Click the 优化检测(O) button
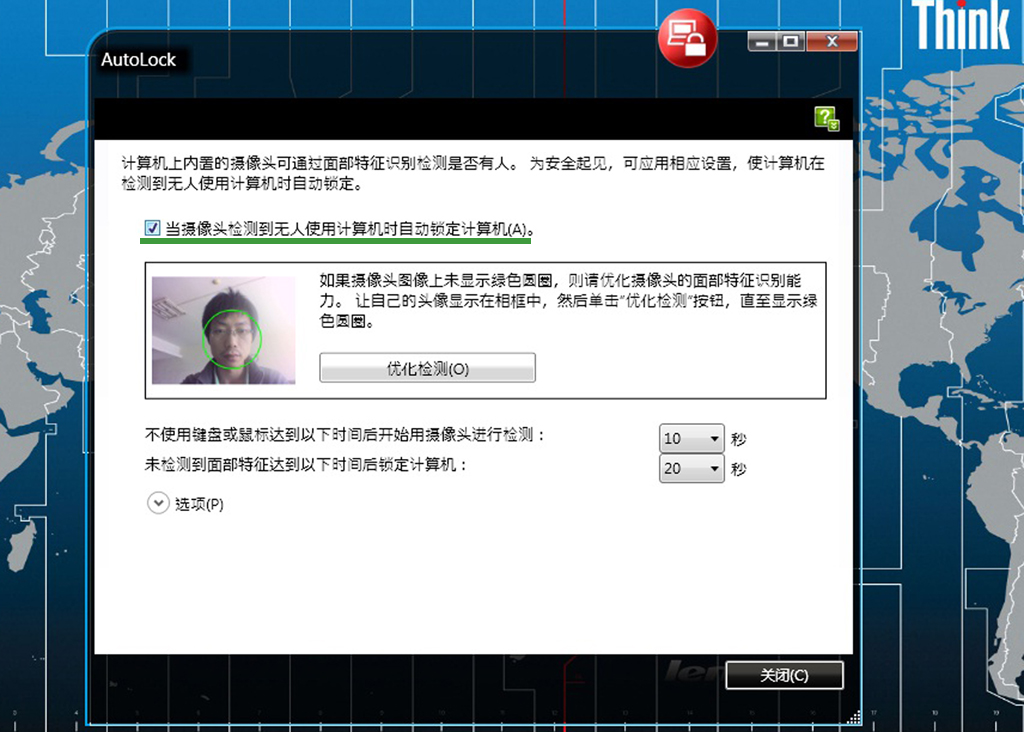 pyautogui.click(x=427, y=368)
